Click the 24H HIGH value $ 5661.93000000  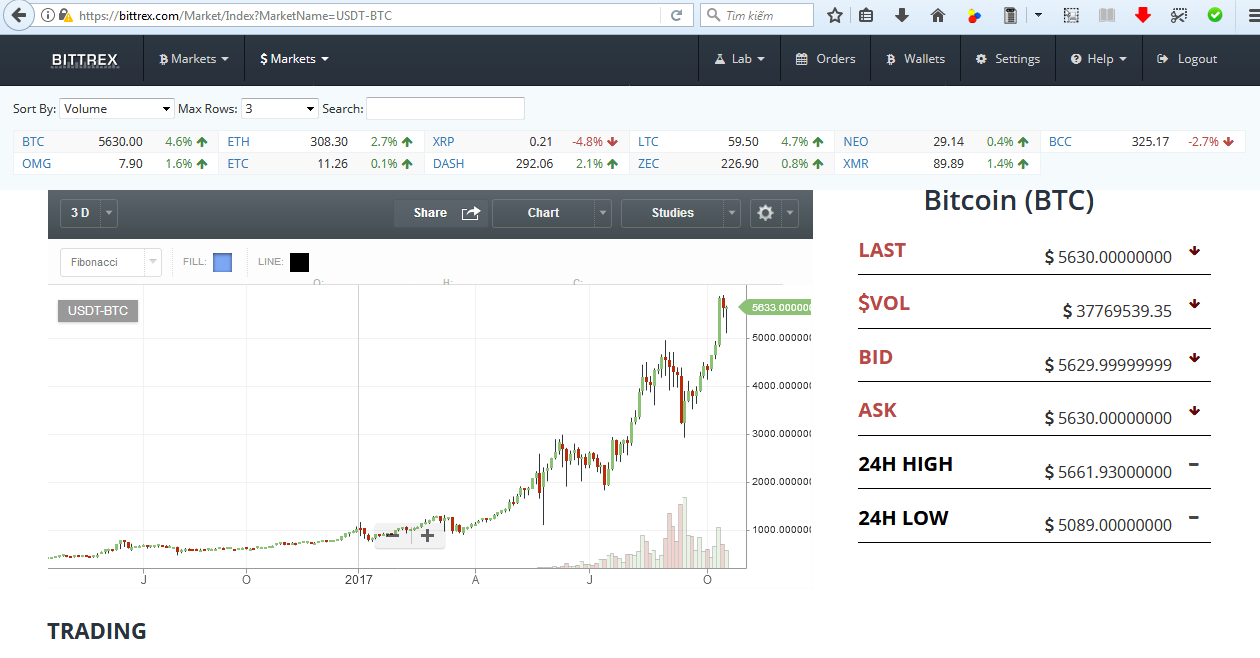click(x=1108, y=472)
